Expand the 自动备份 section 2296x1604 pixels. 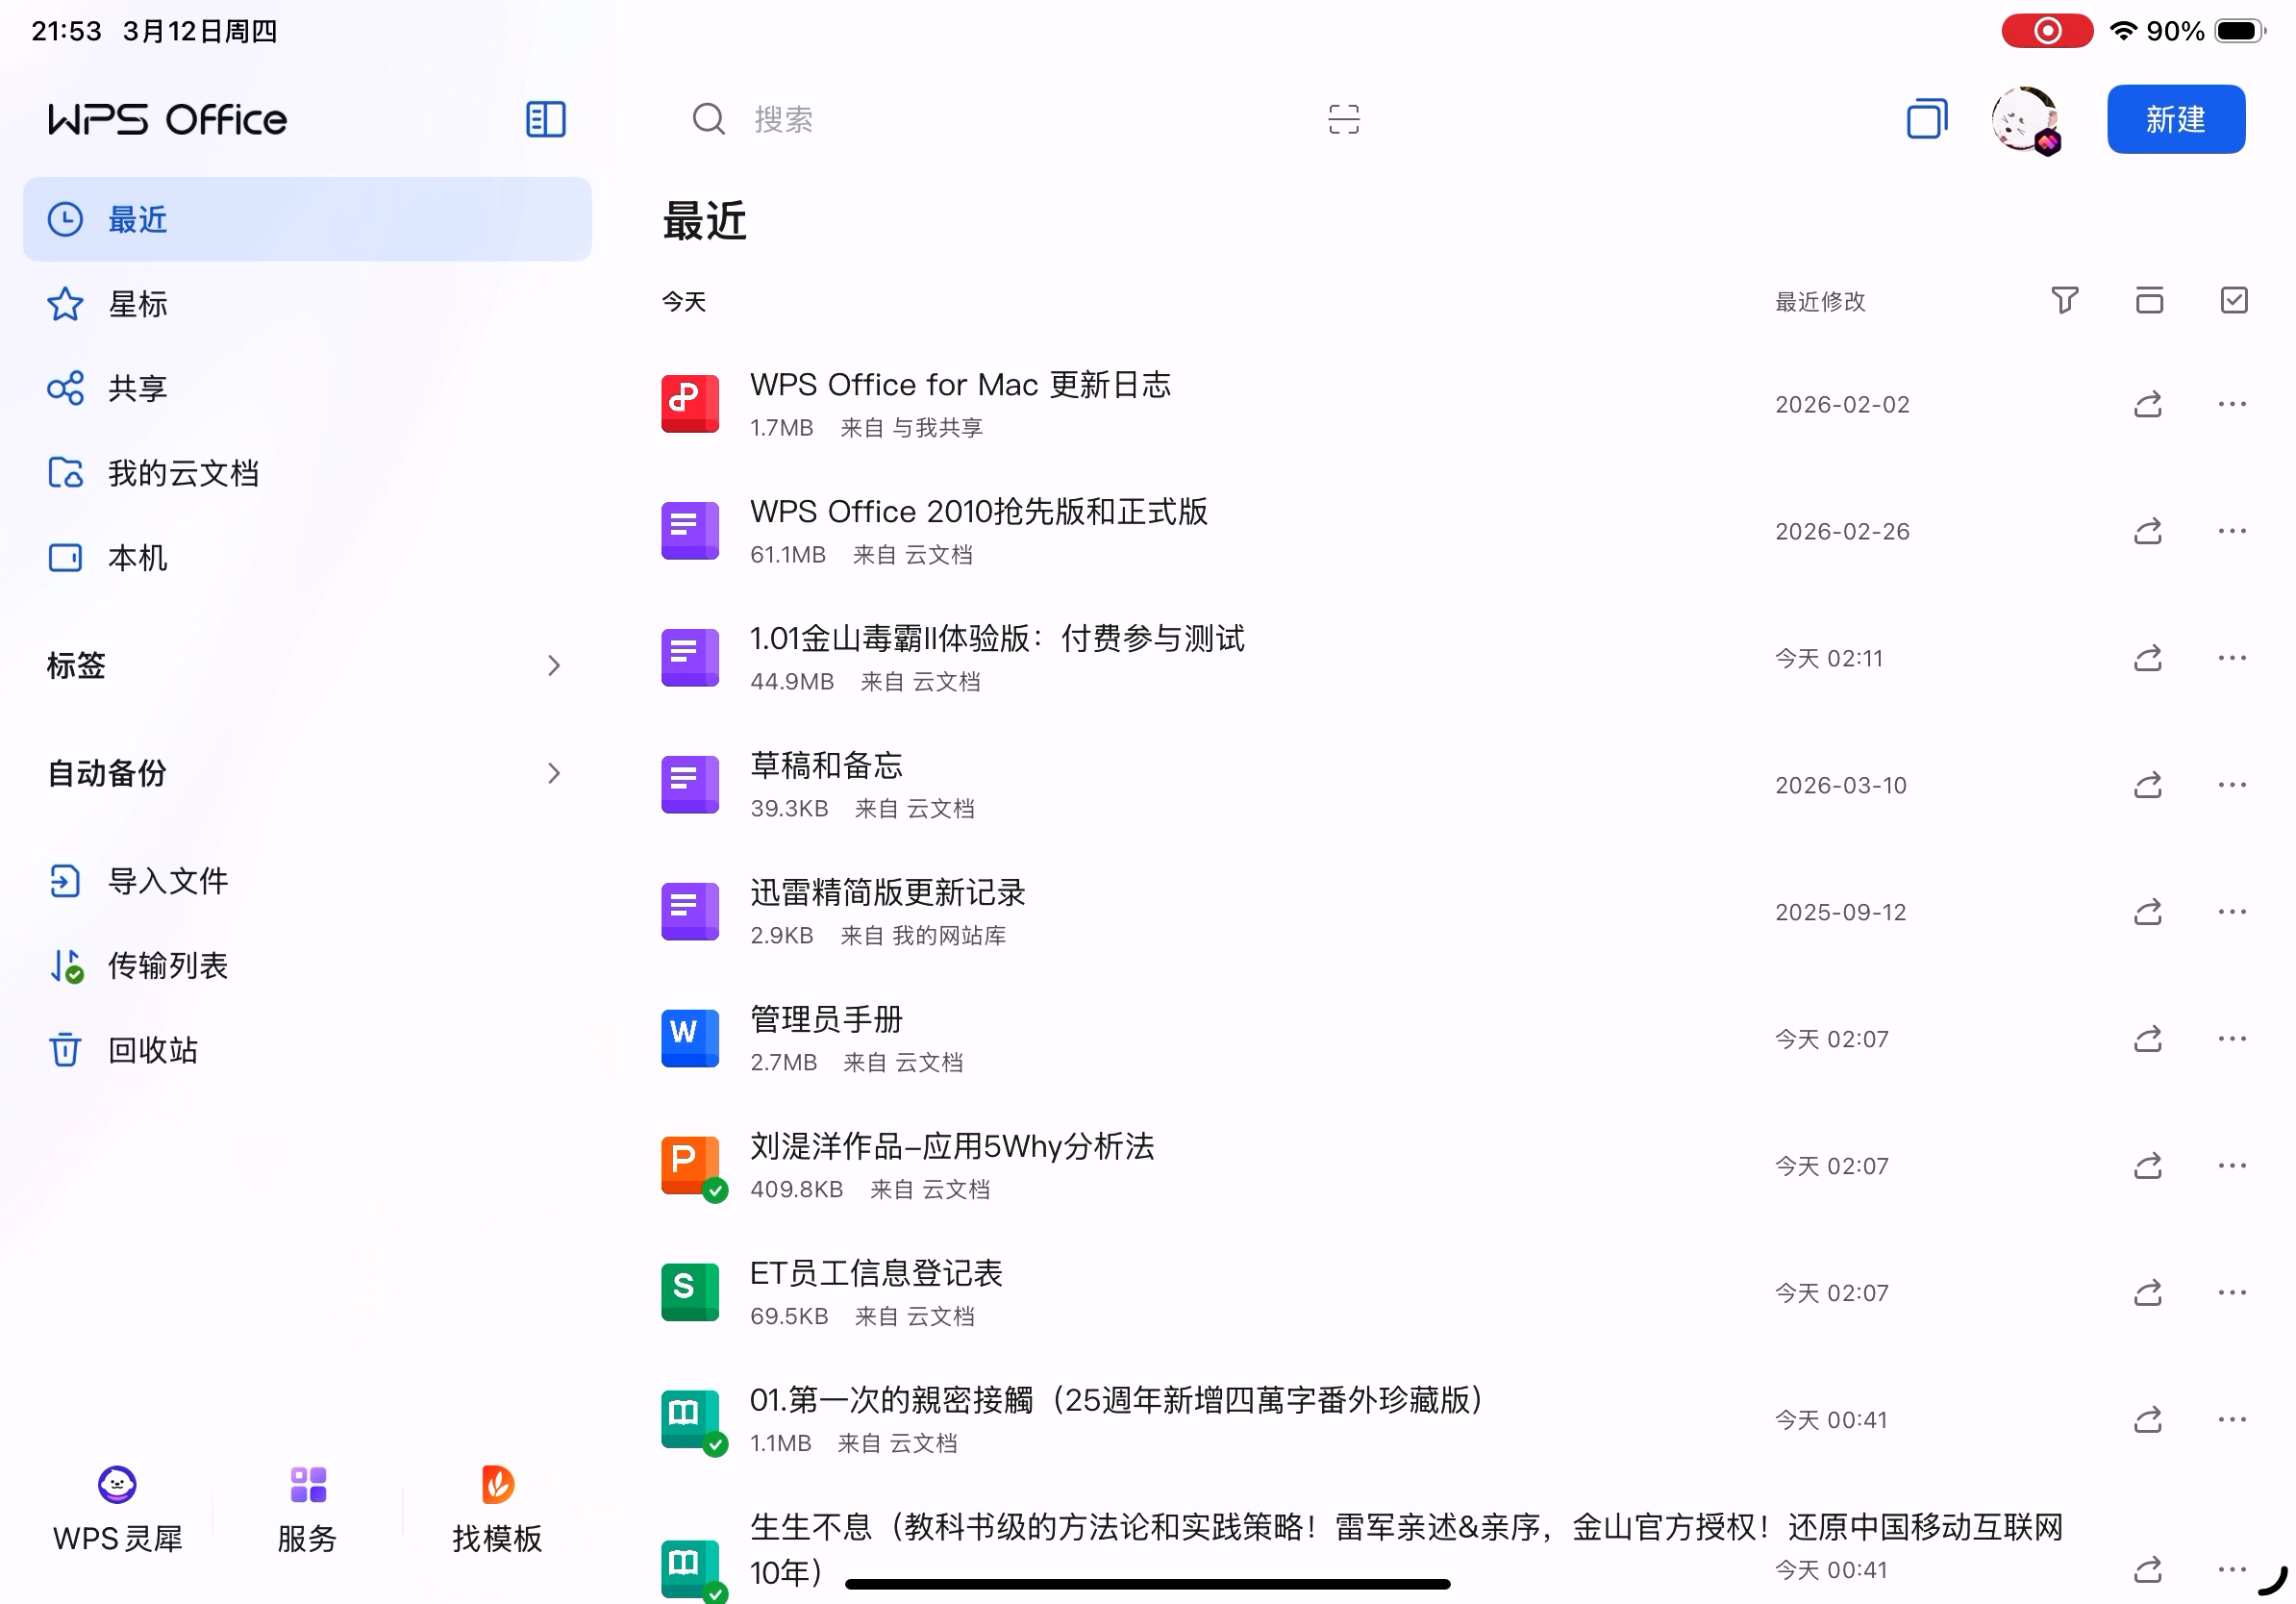(x=554, y=773)
